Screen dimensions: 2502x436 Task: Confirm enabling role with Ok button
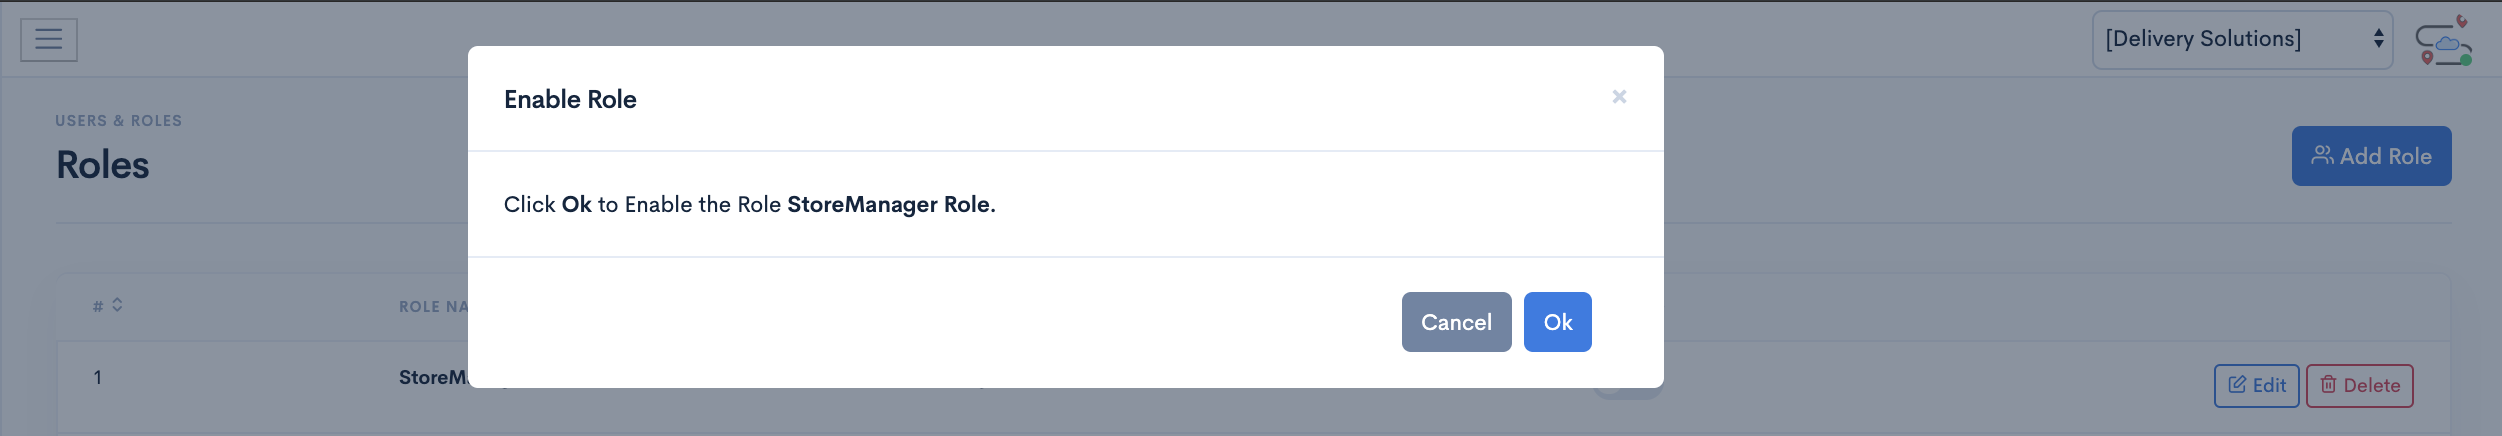point(1557,322)
